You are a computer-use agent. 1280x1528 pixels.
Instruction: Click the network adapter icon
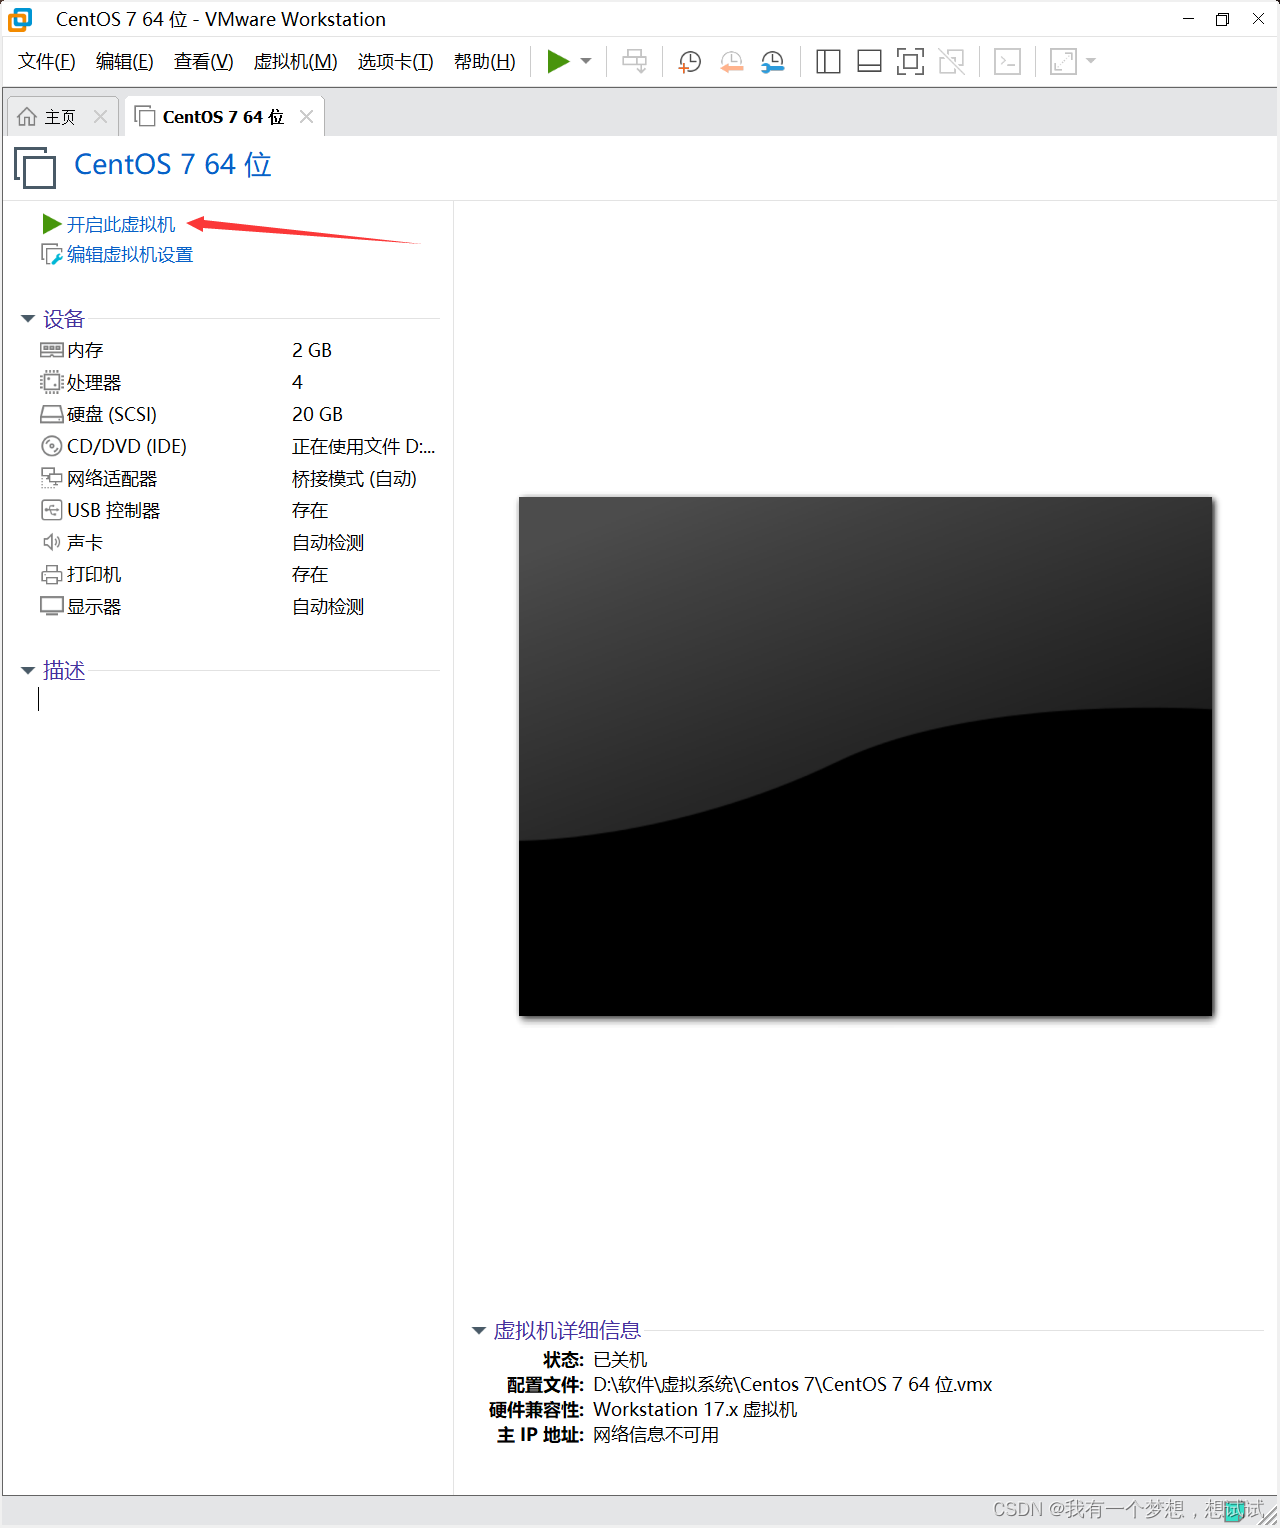pos(52,478)
